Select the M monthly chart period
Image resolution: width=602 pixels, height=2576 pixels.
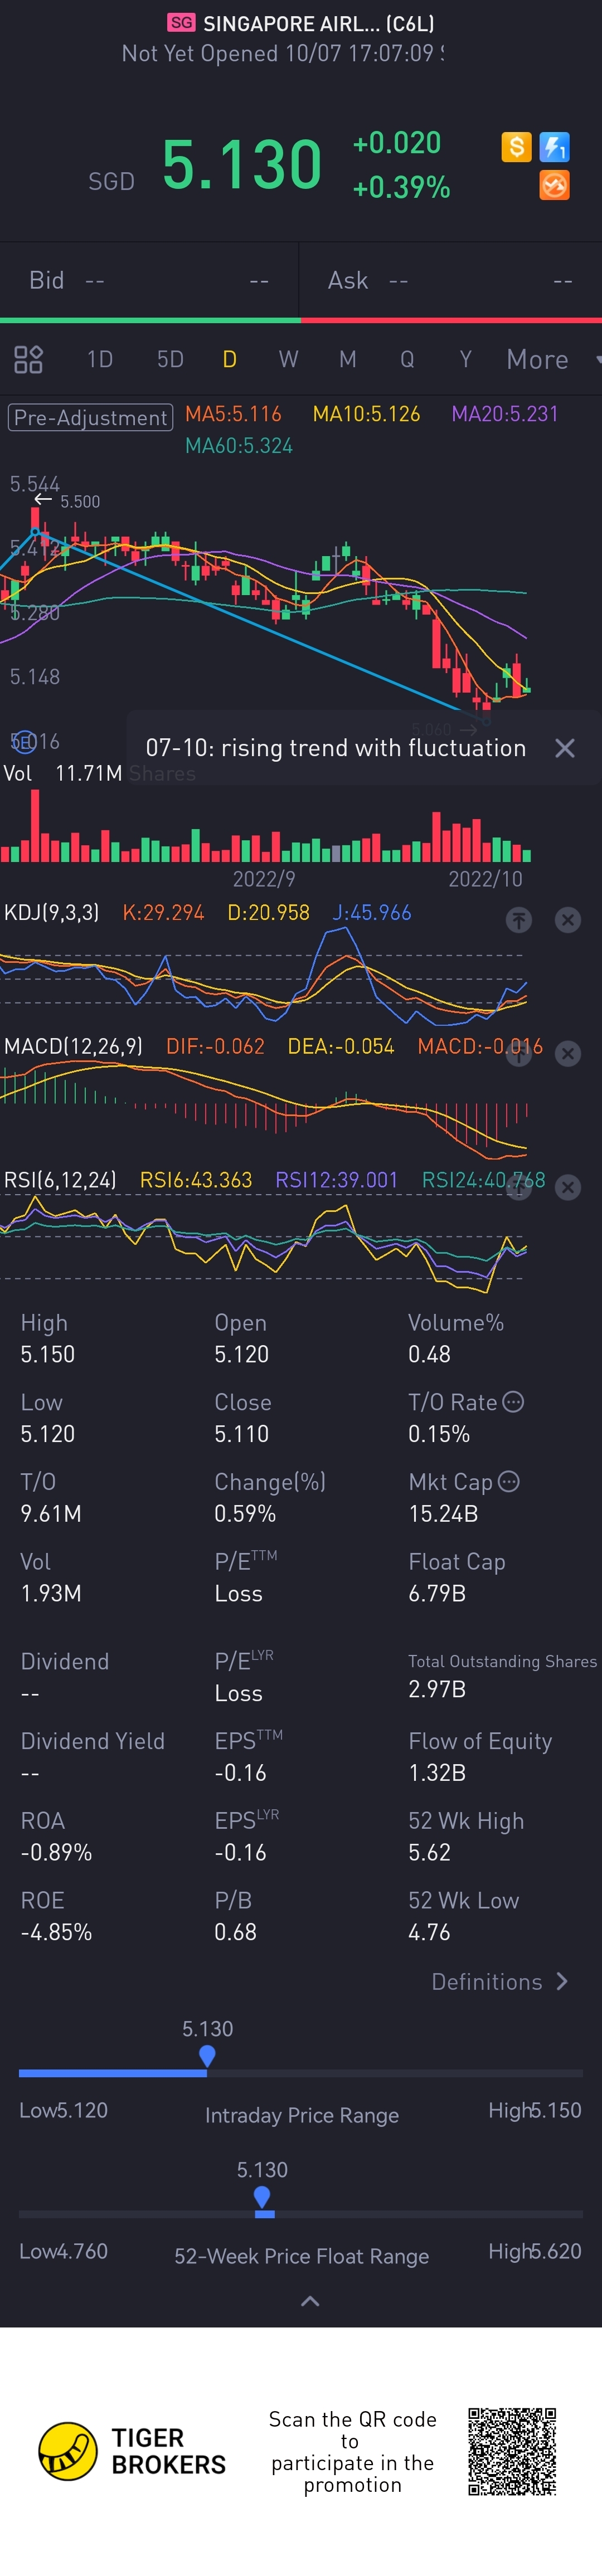348,359
